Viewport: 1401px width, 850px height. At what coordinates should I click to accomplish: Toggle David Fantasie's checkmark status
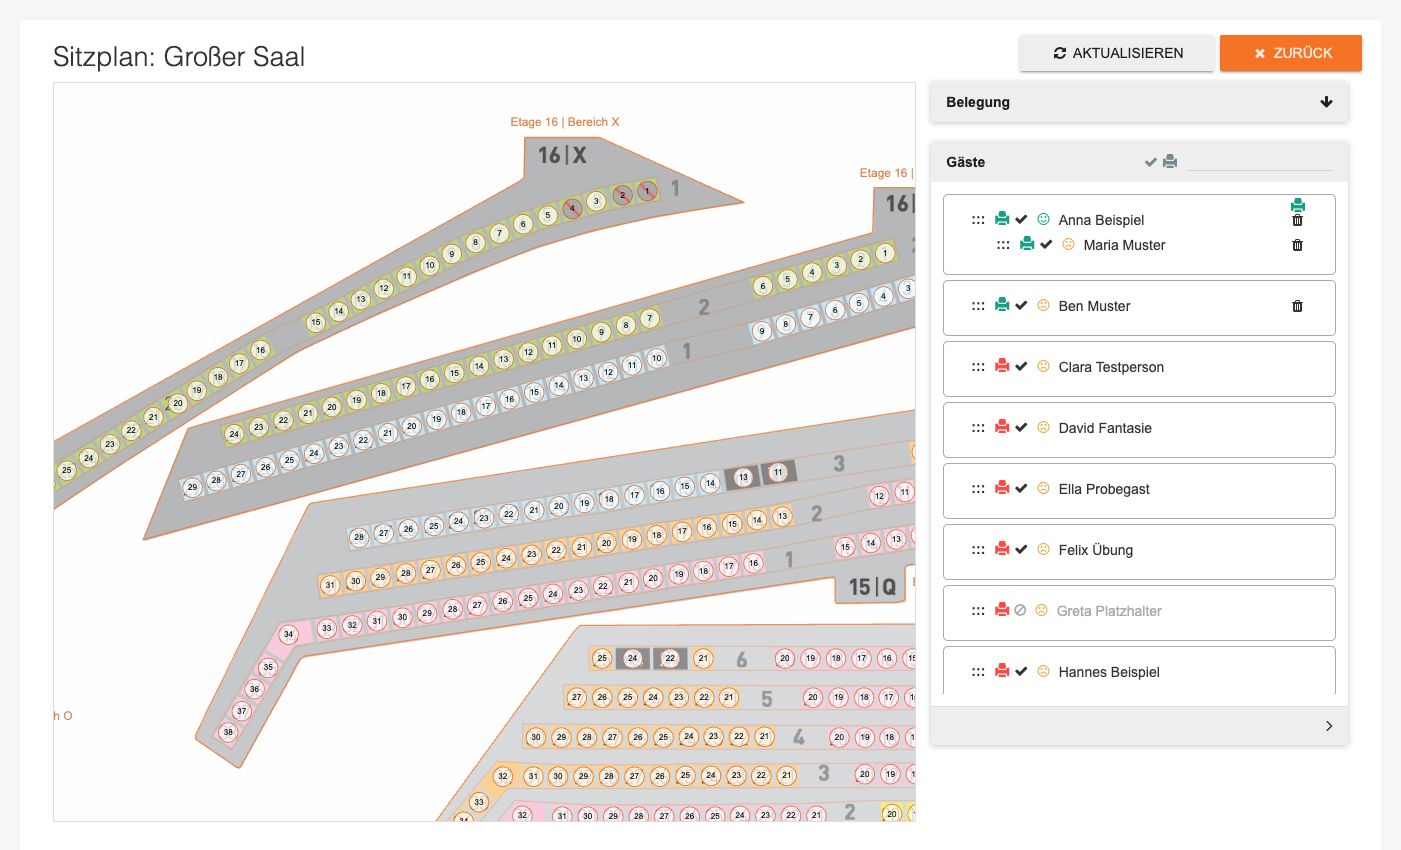(x=1021, y=428)
